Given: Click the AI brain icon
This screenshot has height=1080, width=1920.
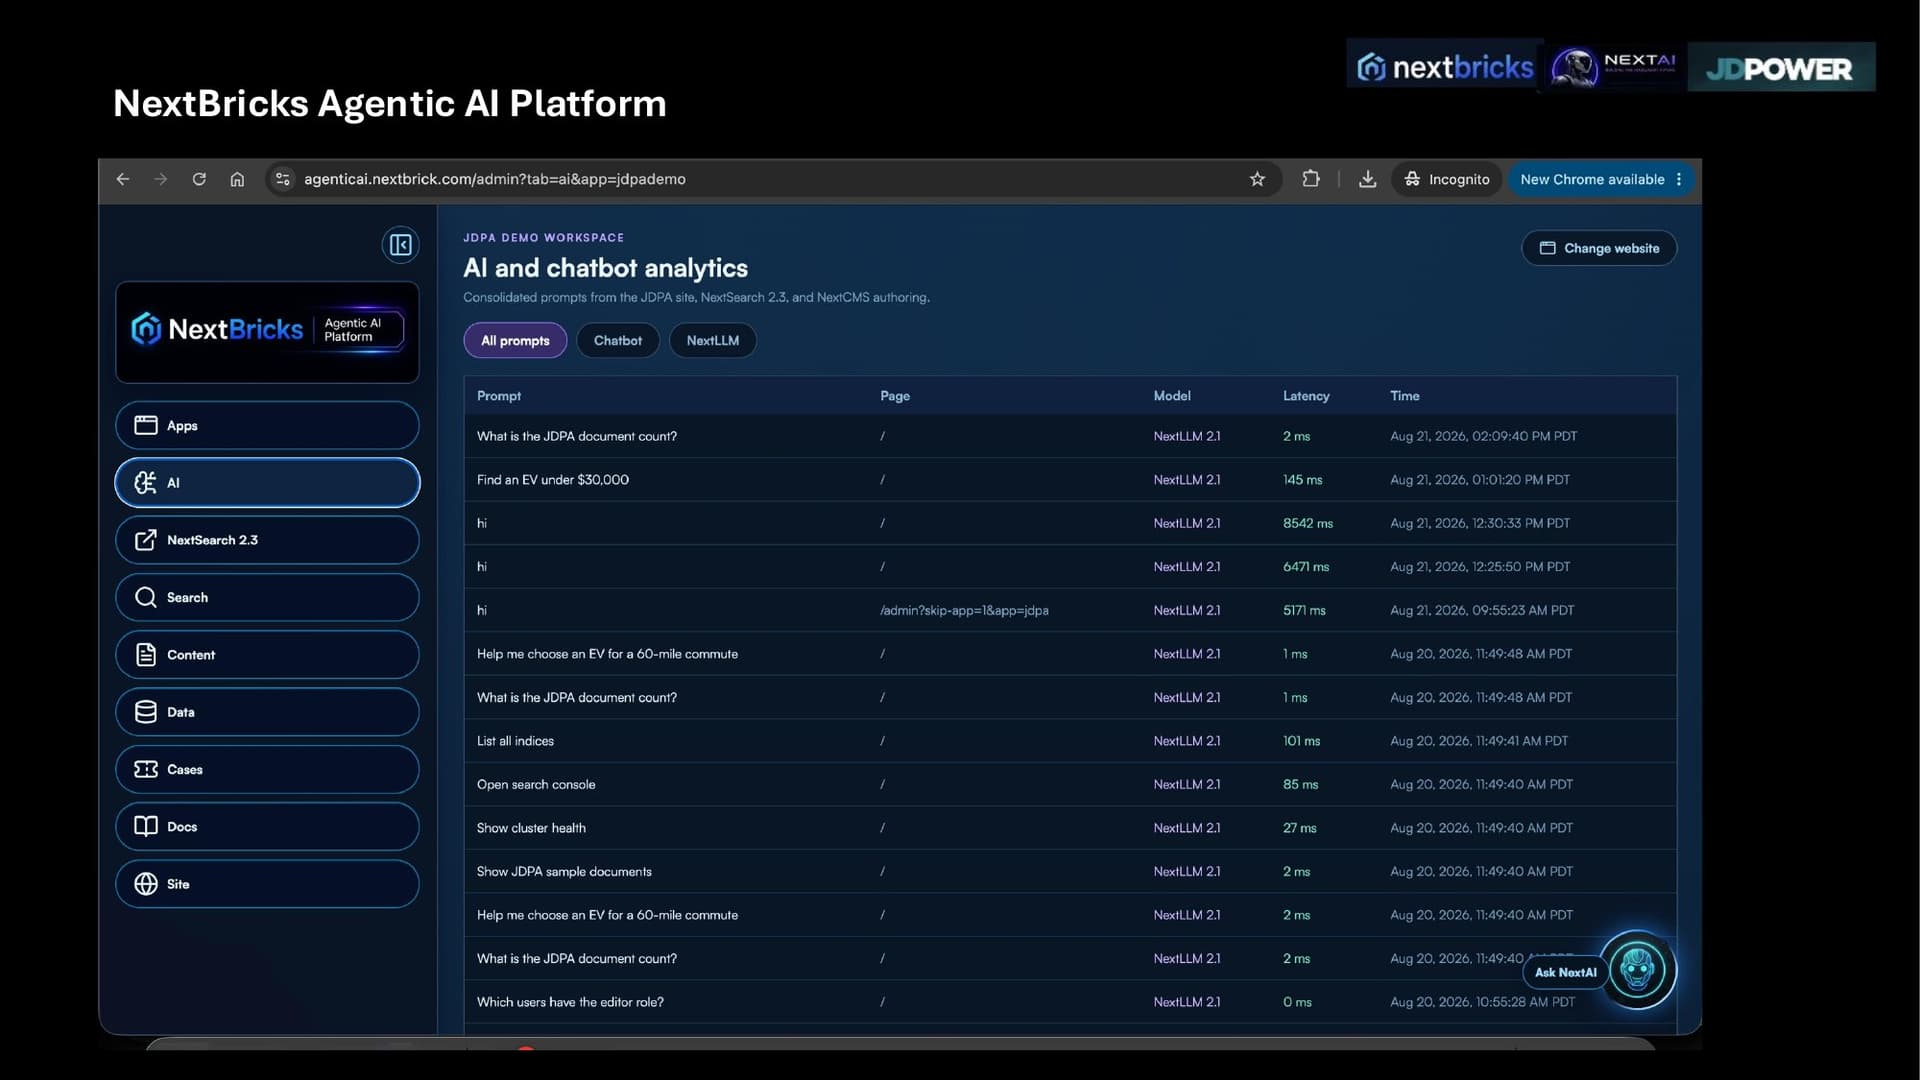Looking at the screenshot, I should coord(146,483).
